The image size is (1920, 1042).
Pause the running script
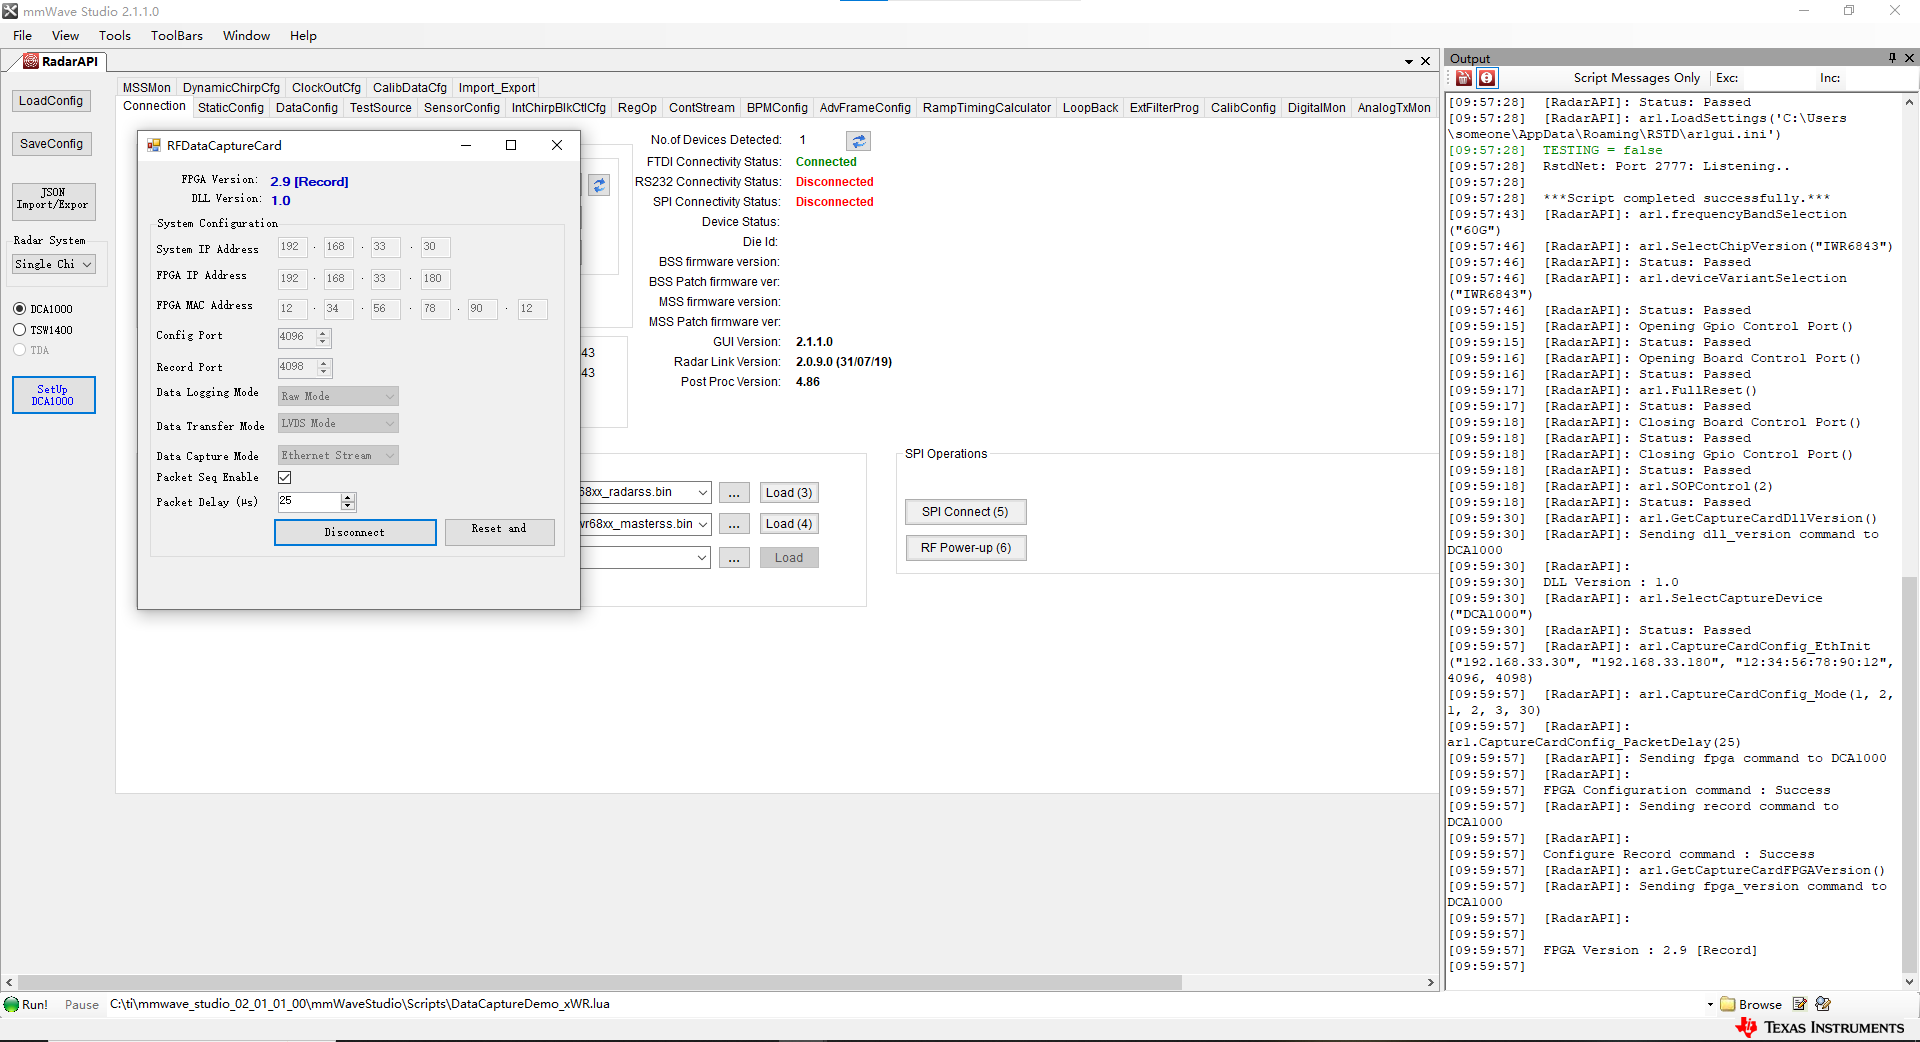82,1005
